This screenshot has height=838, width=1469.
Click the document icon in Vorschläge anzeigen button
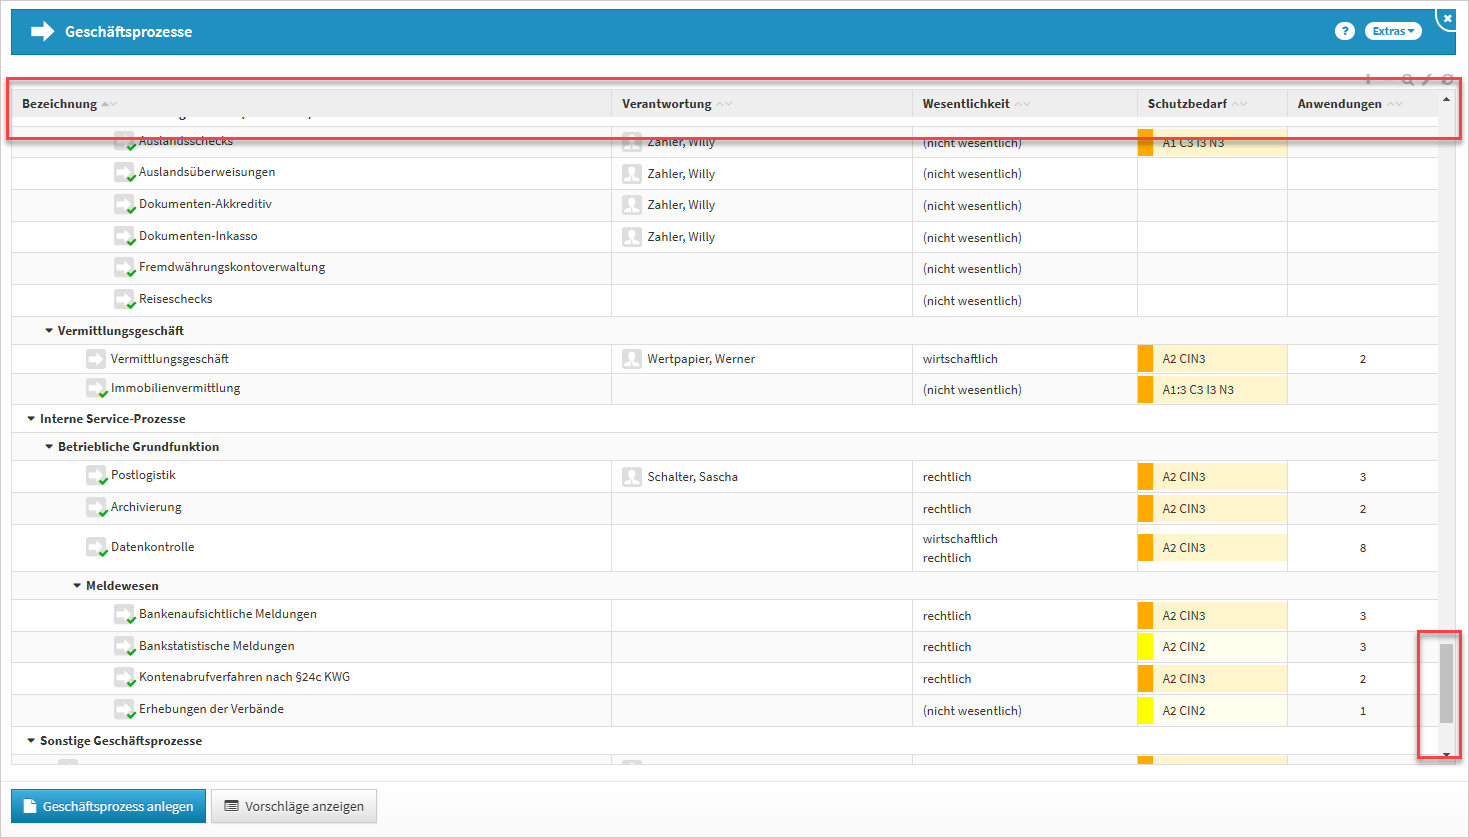232,806
